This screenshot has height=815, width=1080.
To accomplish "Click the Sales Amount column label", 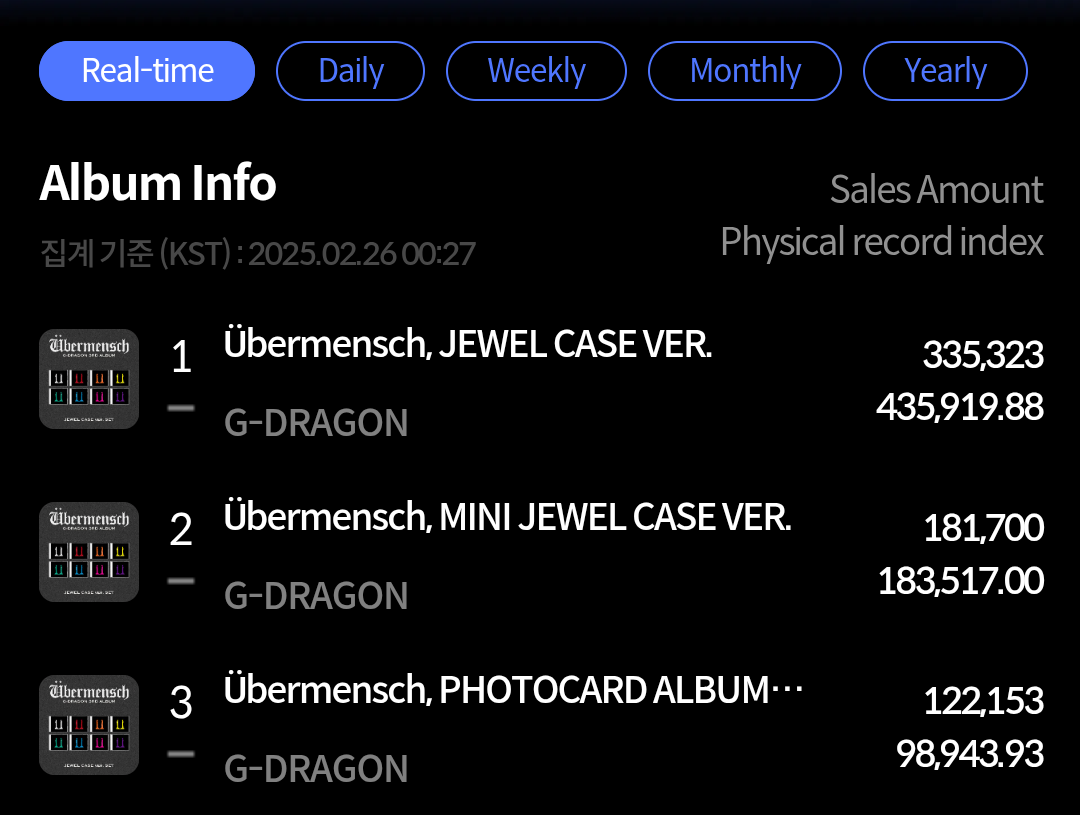I will click(x=936, y=190).
